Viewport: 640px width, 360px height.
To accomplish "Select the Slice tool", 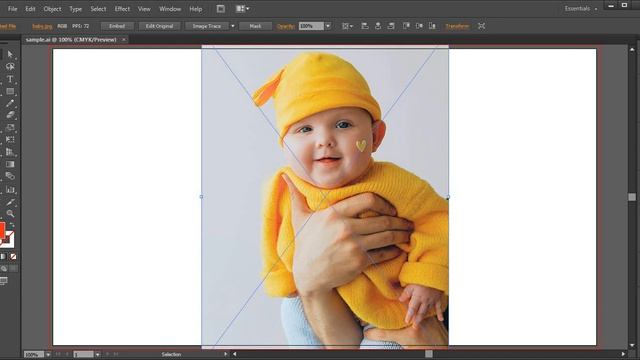I will (x=10, y=202).
